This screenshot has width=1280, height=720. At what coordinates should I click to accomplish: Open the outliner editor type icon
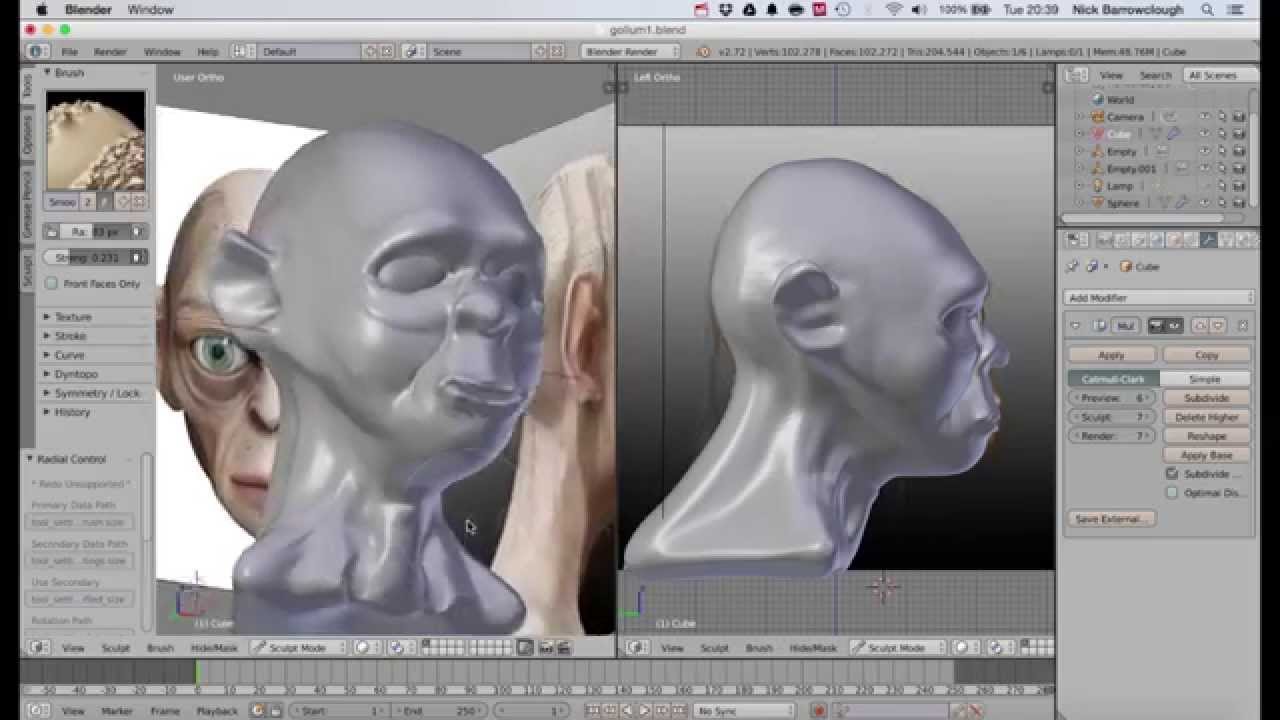1076,75
